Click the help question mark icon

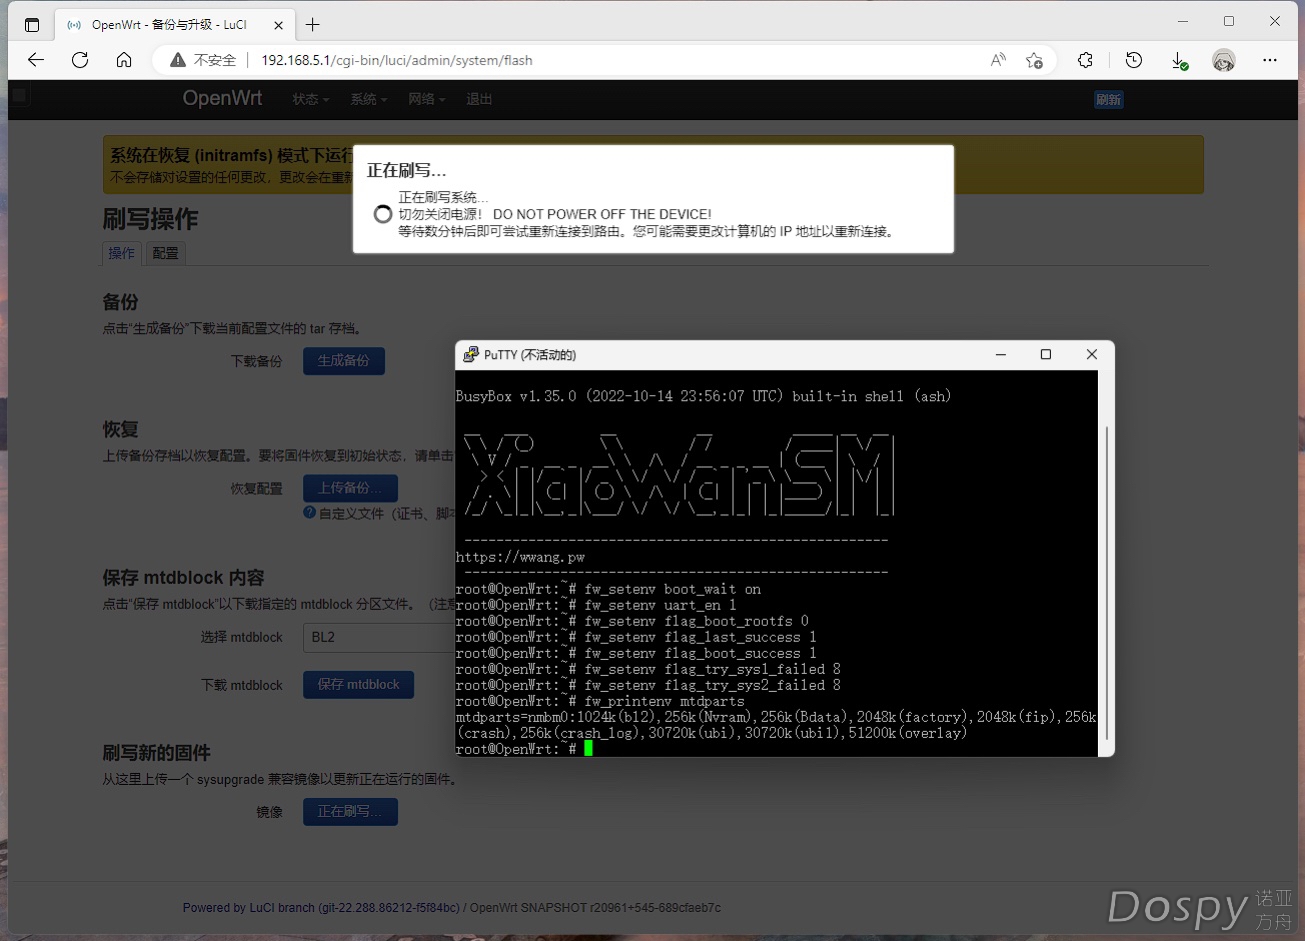pyautogui.click(x=310, y=513)
